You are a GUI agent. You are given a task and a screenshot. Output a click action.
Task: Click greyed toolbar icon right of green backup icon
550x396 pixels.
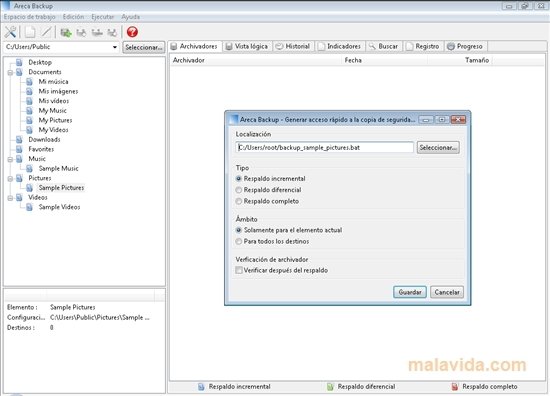pos(81,33)
